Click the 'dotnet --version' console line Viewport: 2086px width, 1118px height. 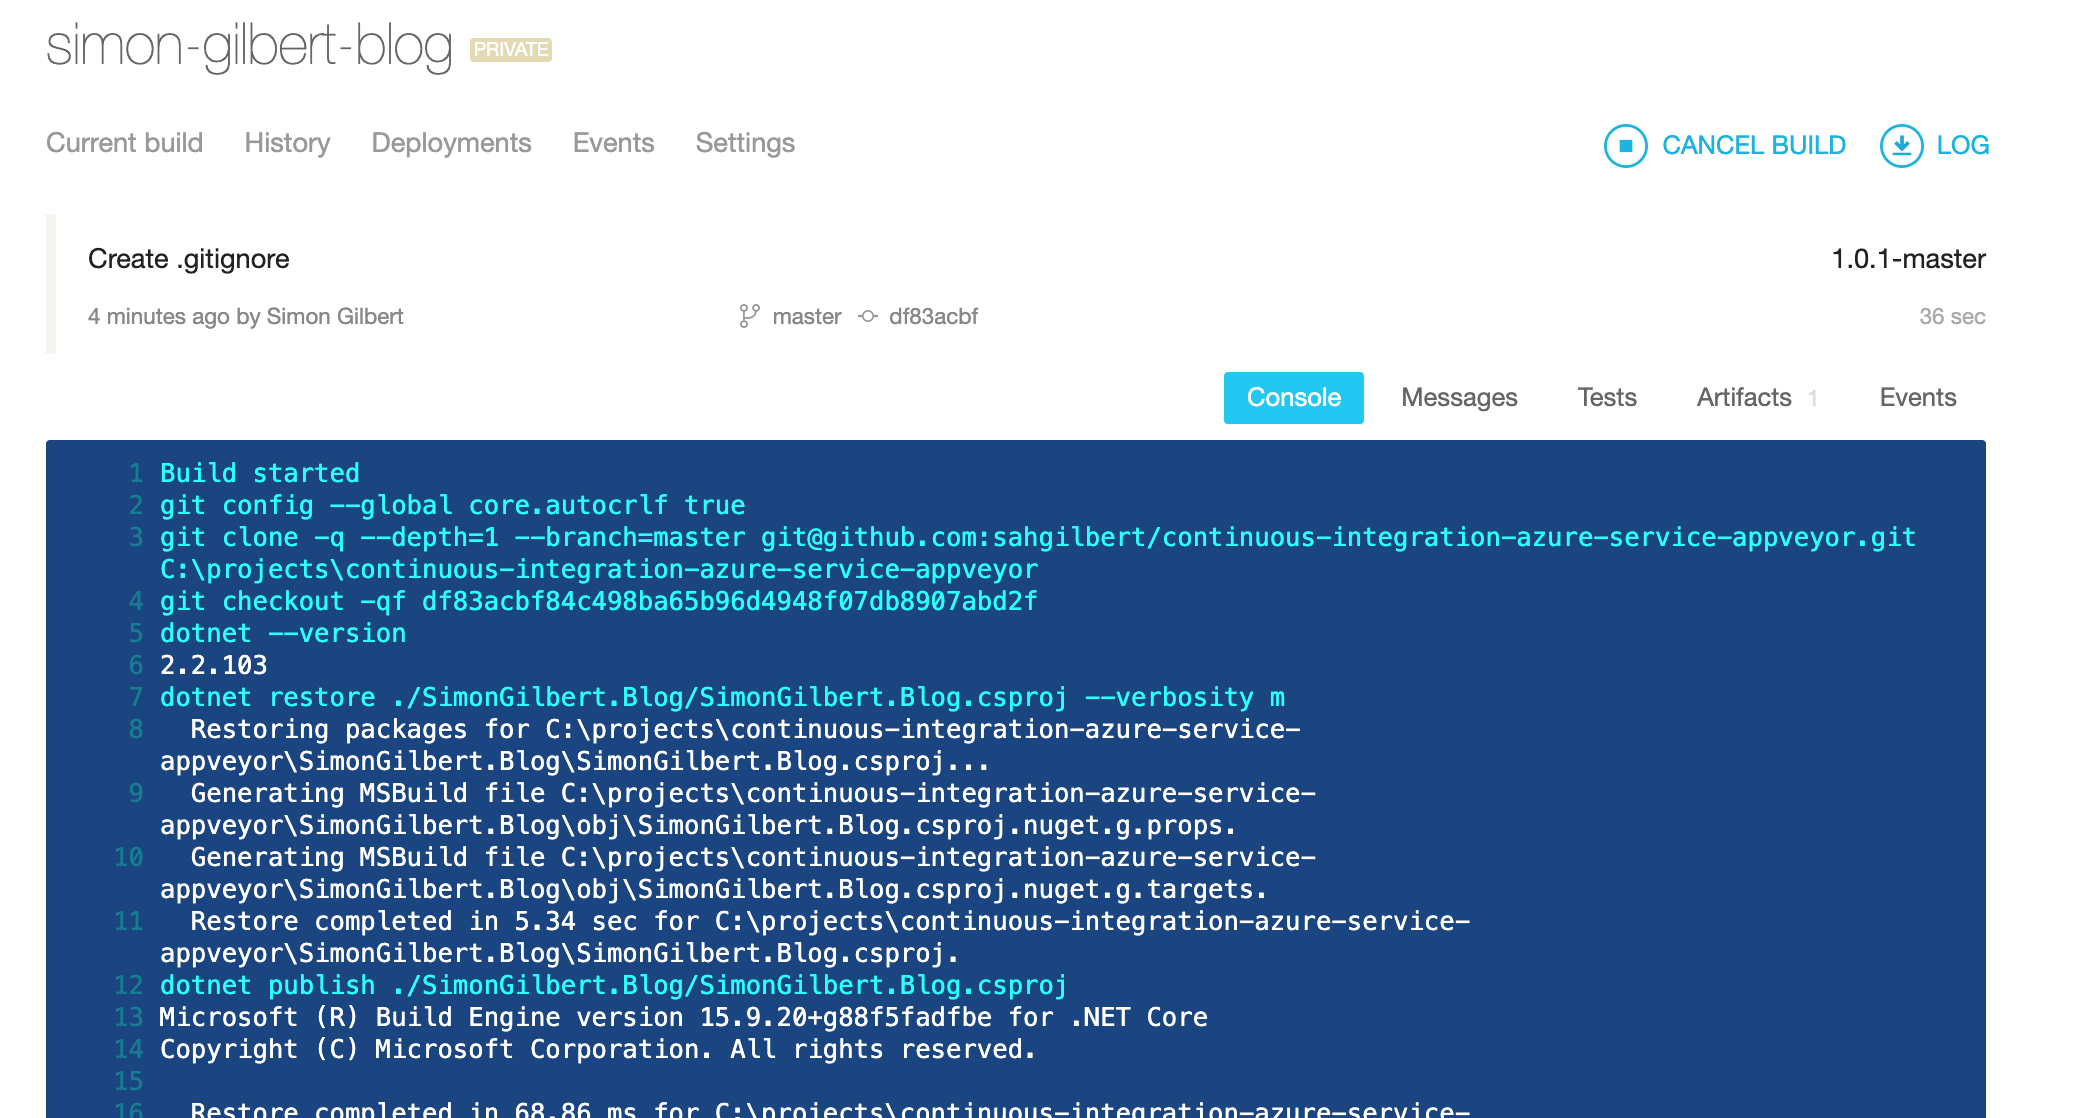pos(283,633)
